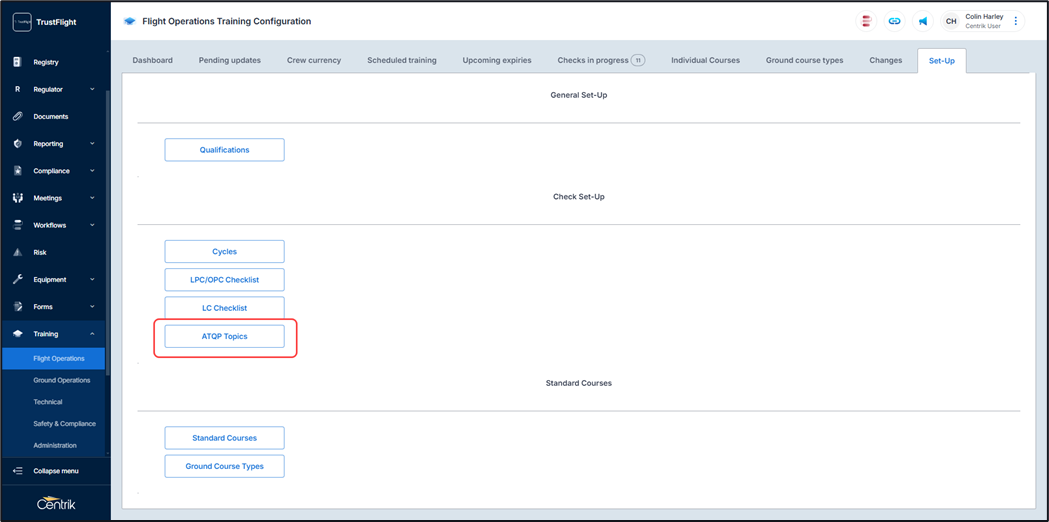Click the Standard Courses button
Screen dimensions: 1049x522
pyautogui.click(x=225, y=438)
